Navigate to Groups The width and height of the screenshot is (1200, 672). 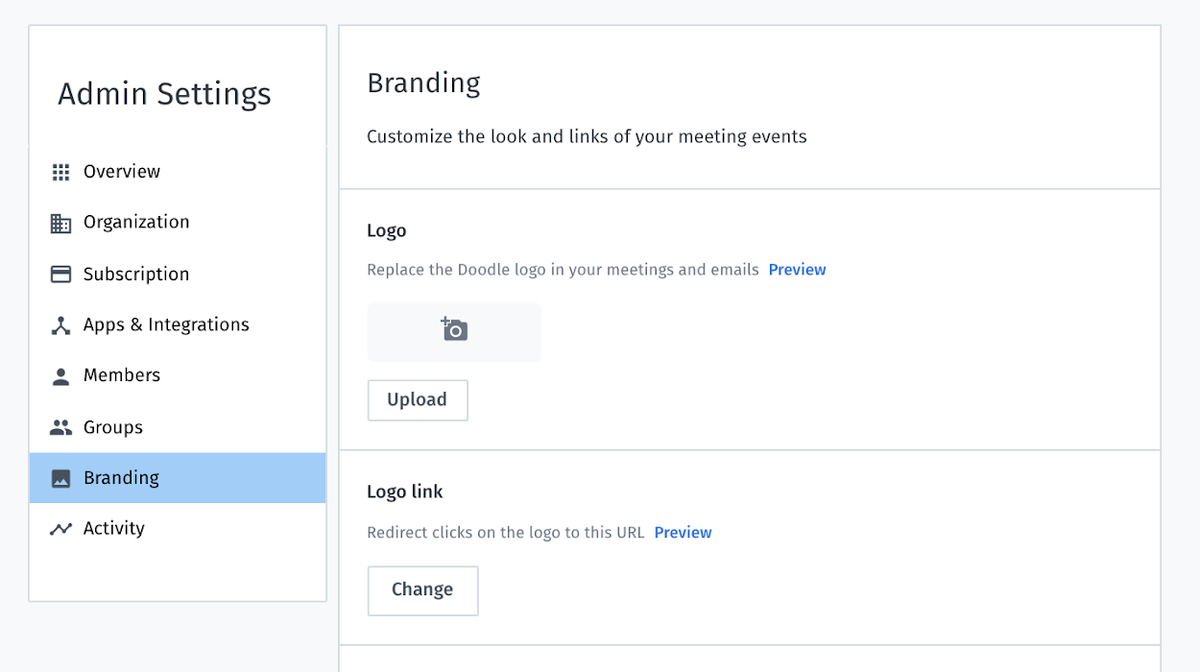pyautogui.click(x=113, y=427)
